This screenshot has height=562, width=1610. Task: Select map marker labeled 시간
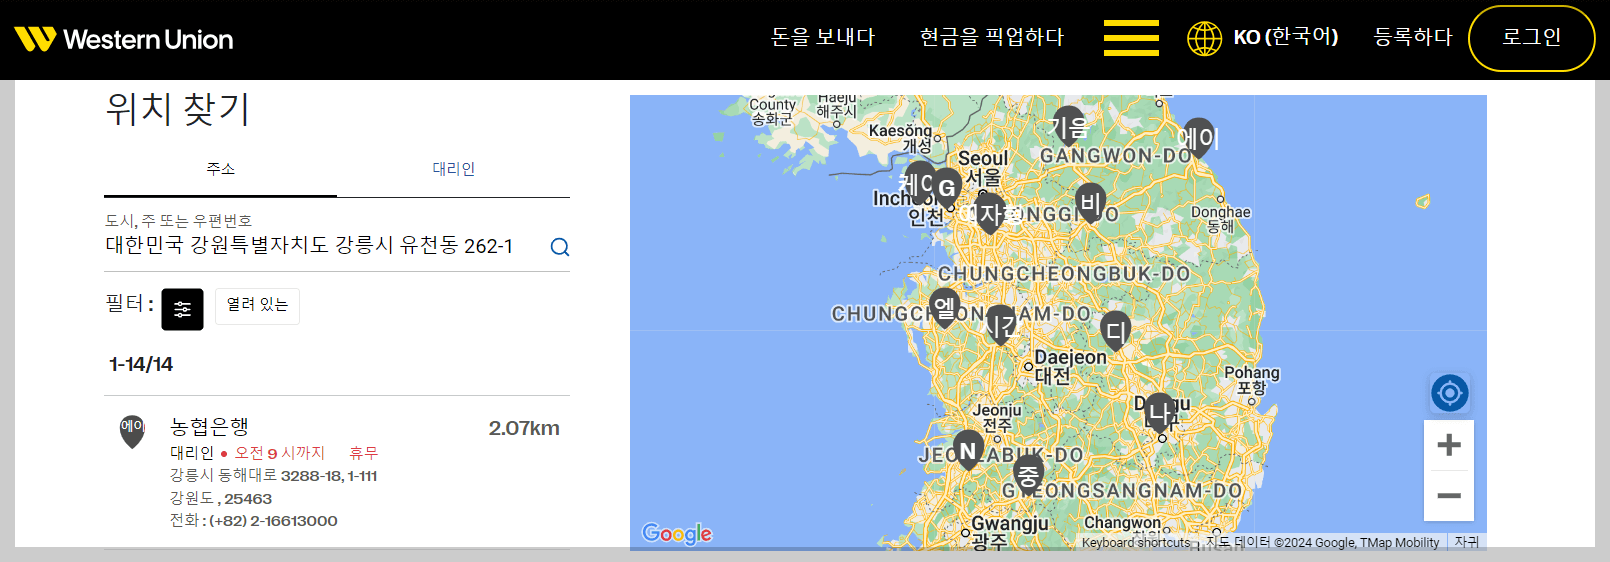pyautogui.click(x=1001, y=324)
